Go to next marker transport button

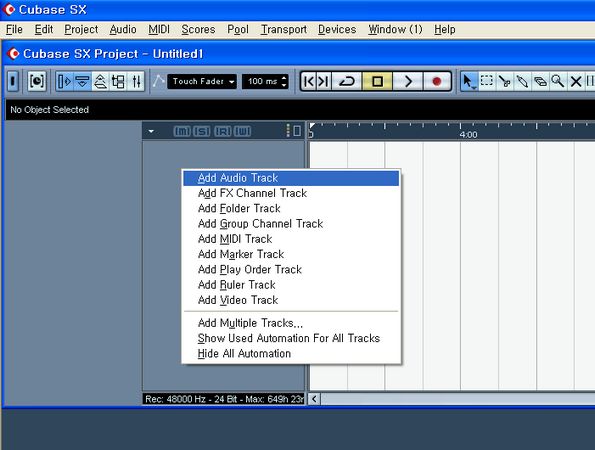[x=324, y=81]
